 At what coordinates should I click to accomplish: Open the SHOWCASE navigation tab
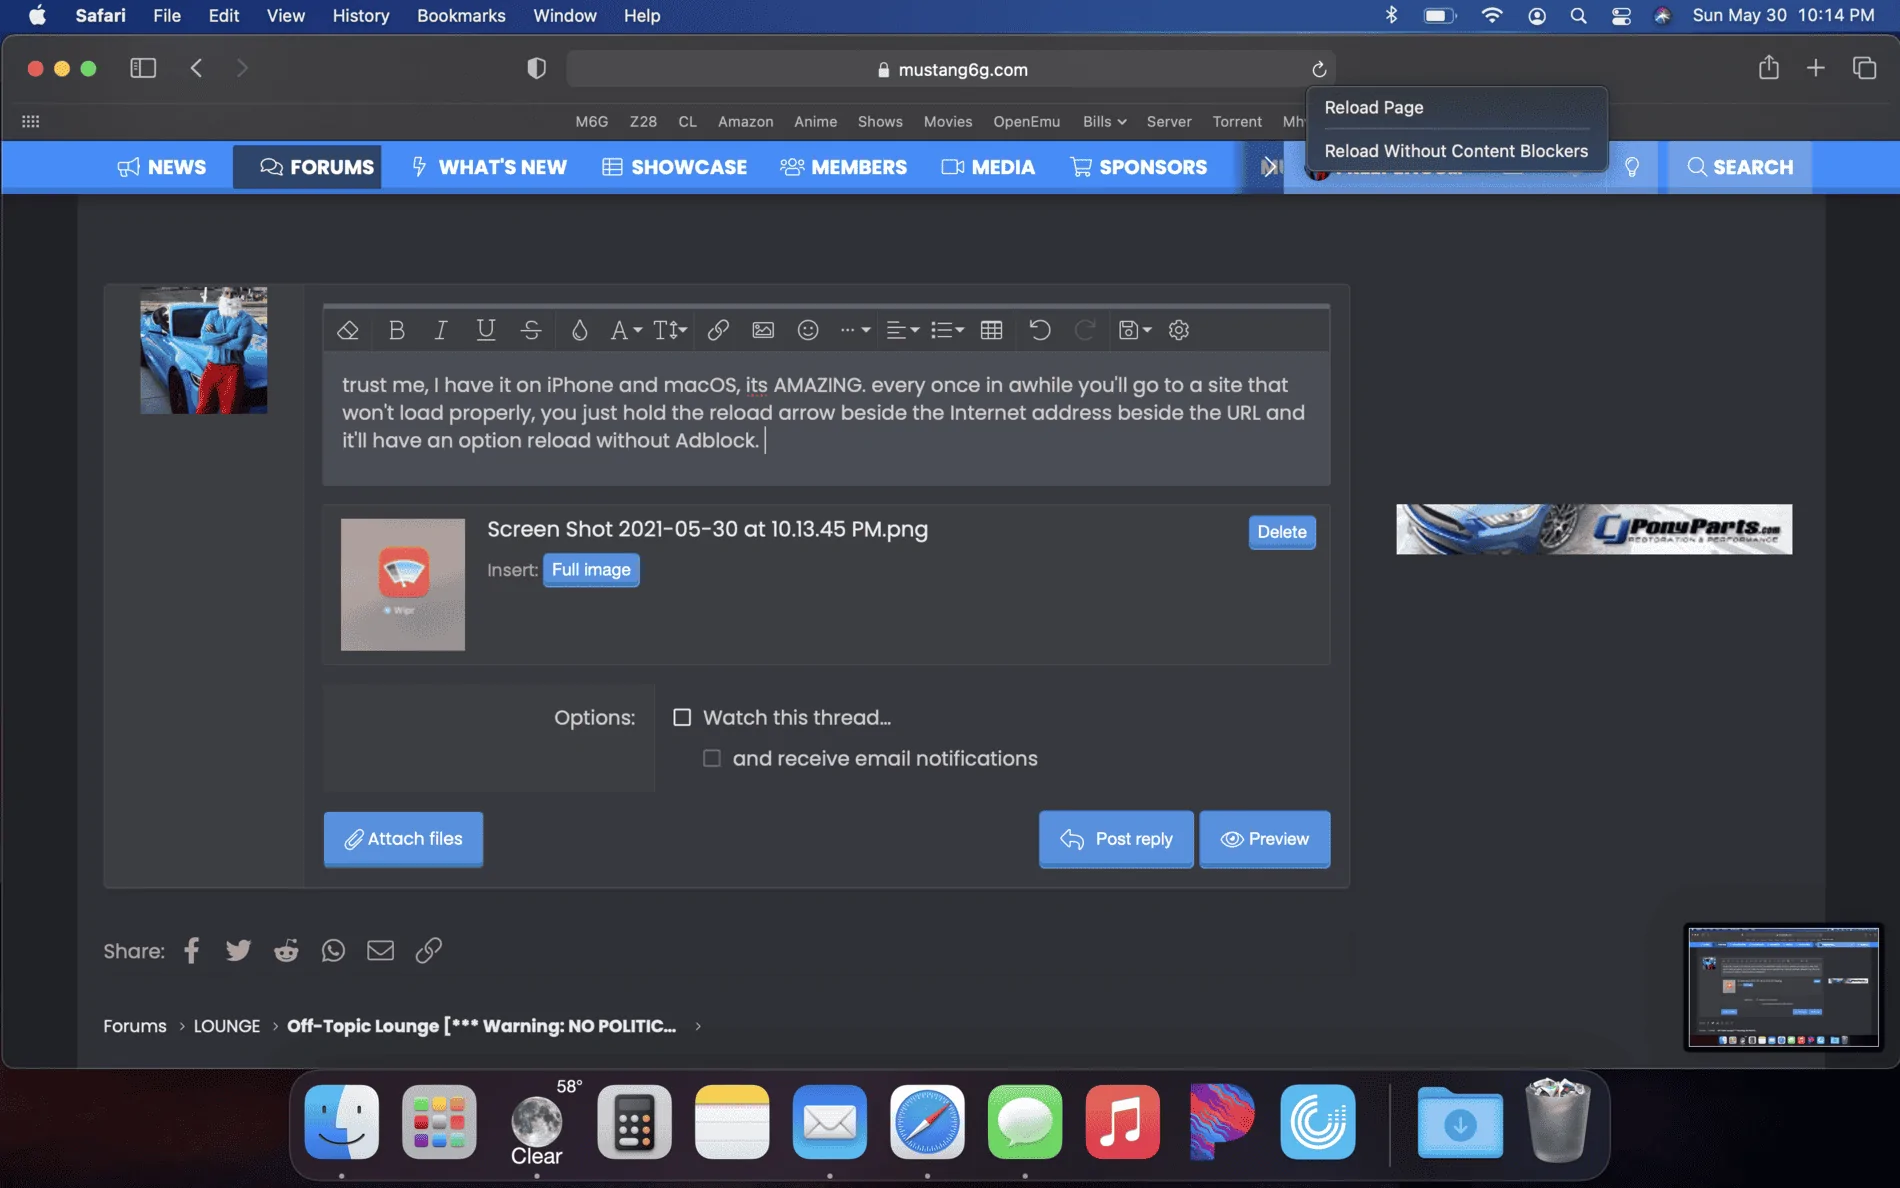674,167
